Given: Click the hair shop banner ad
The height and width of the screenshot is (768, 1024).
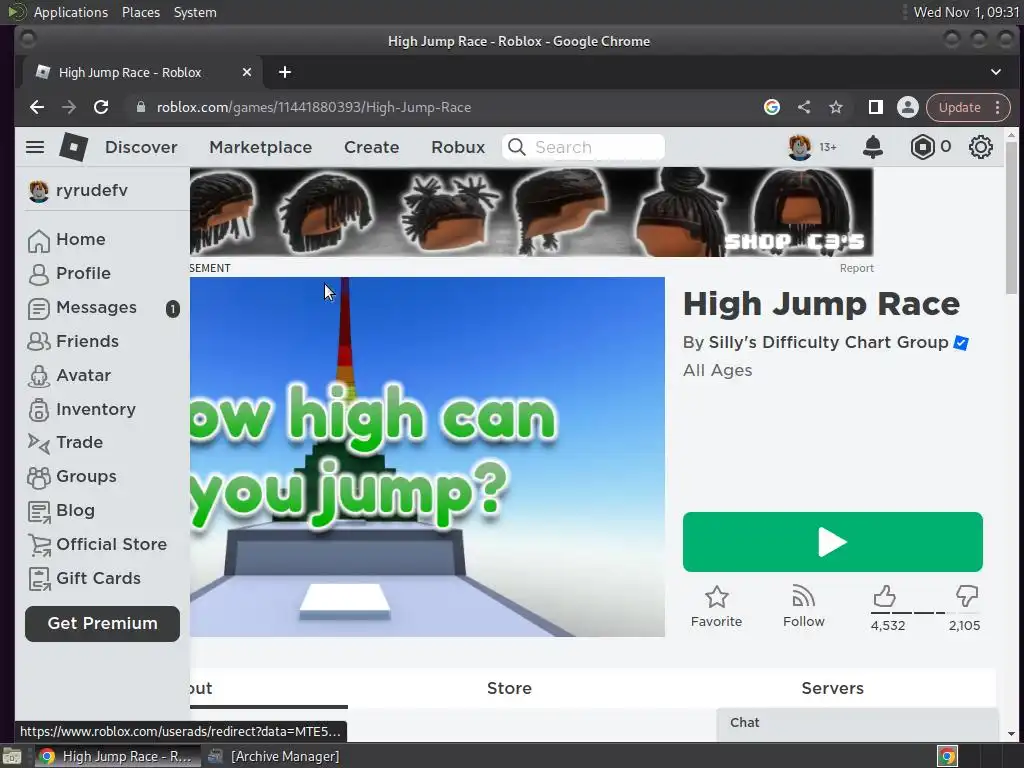Looking at the screenshot, I should [x=532, y=212].
